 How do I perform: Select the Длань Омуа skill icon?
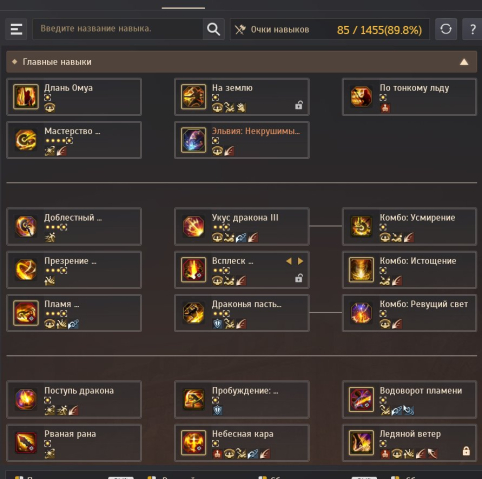click(26, 97)
